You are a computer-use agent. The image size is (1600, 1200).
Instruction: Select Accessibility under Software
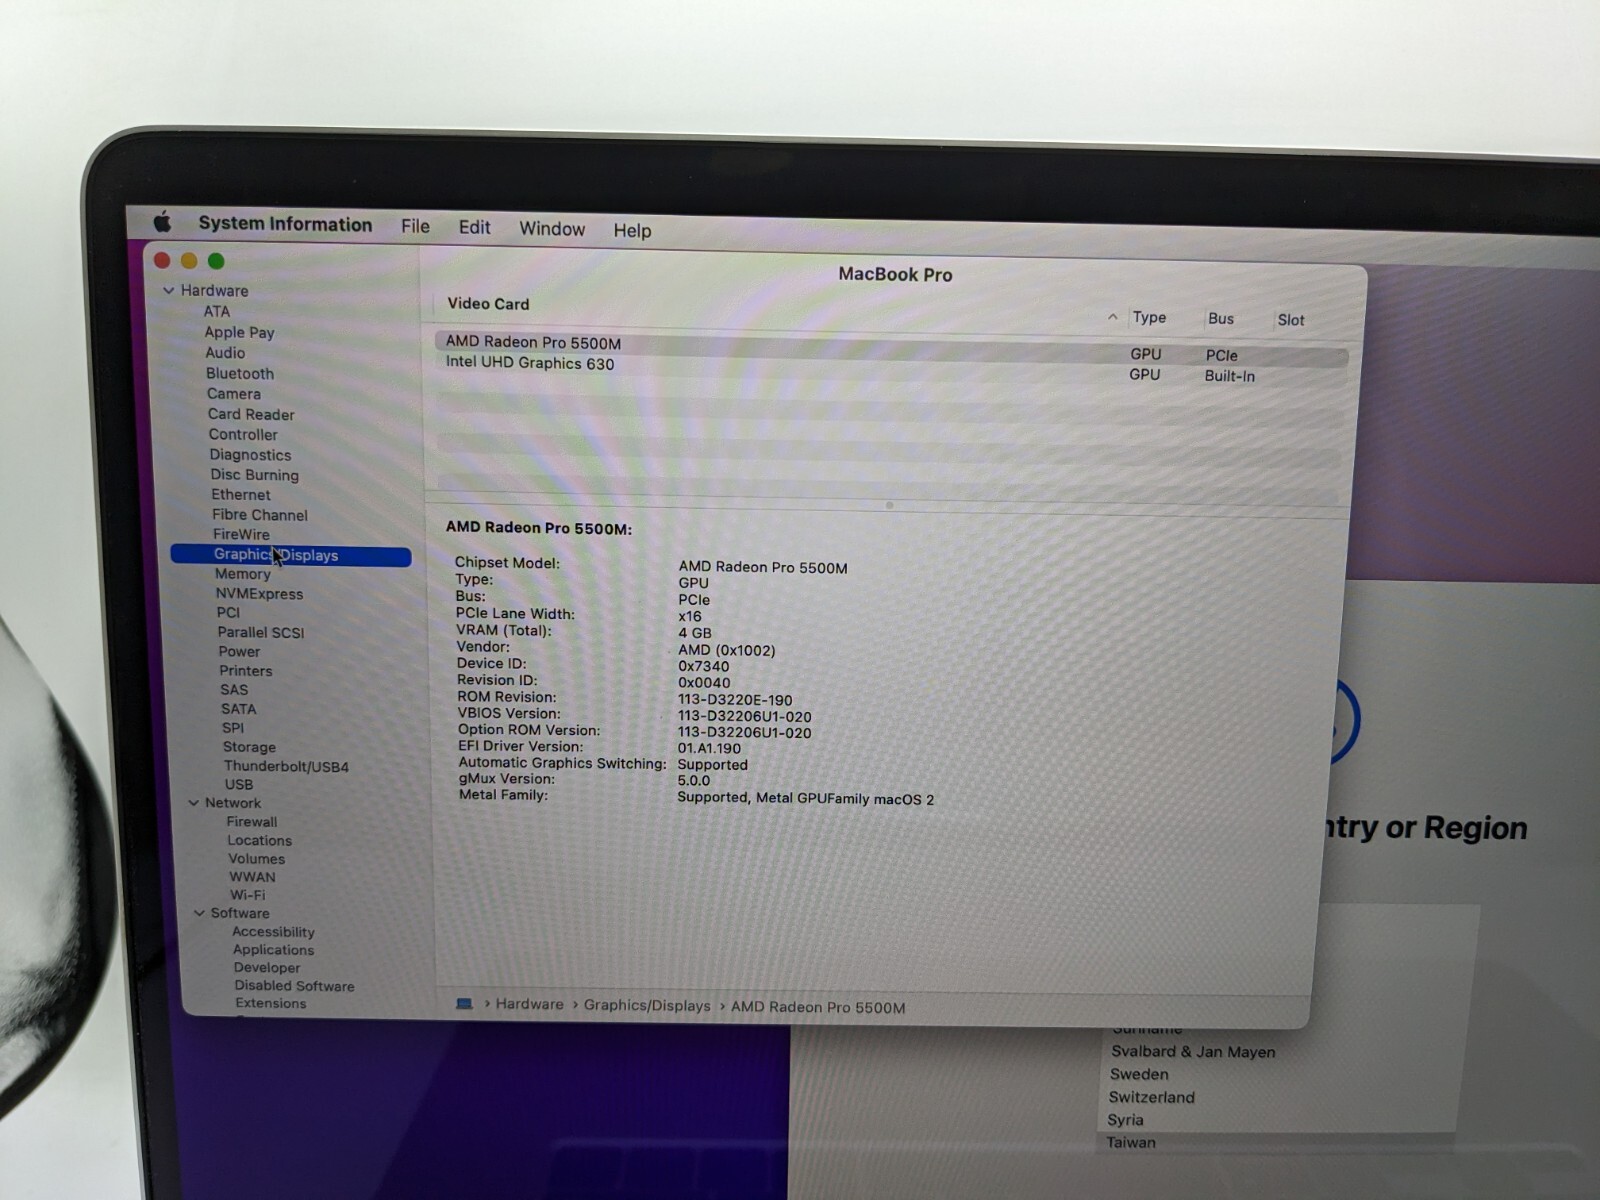(x=273, y=932)
